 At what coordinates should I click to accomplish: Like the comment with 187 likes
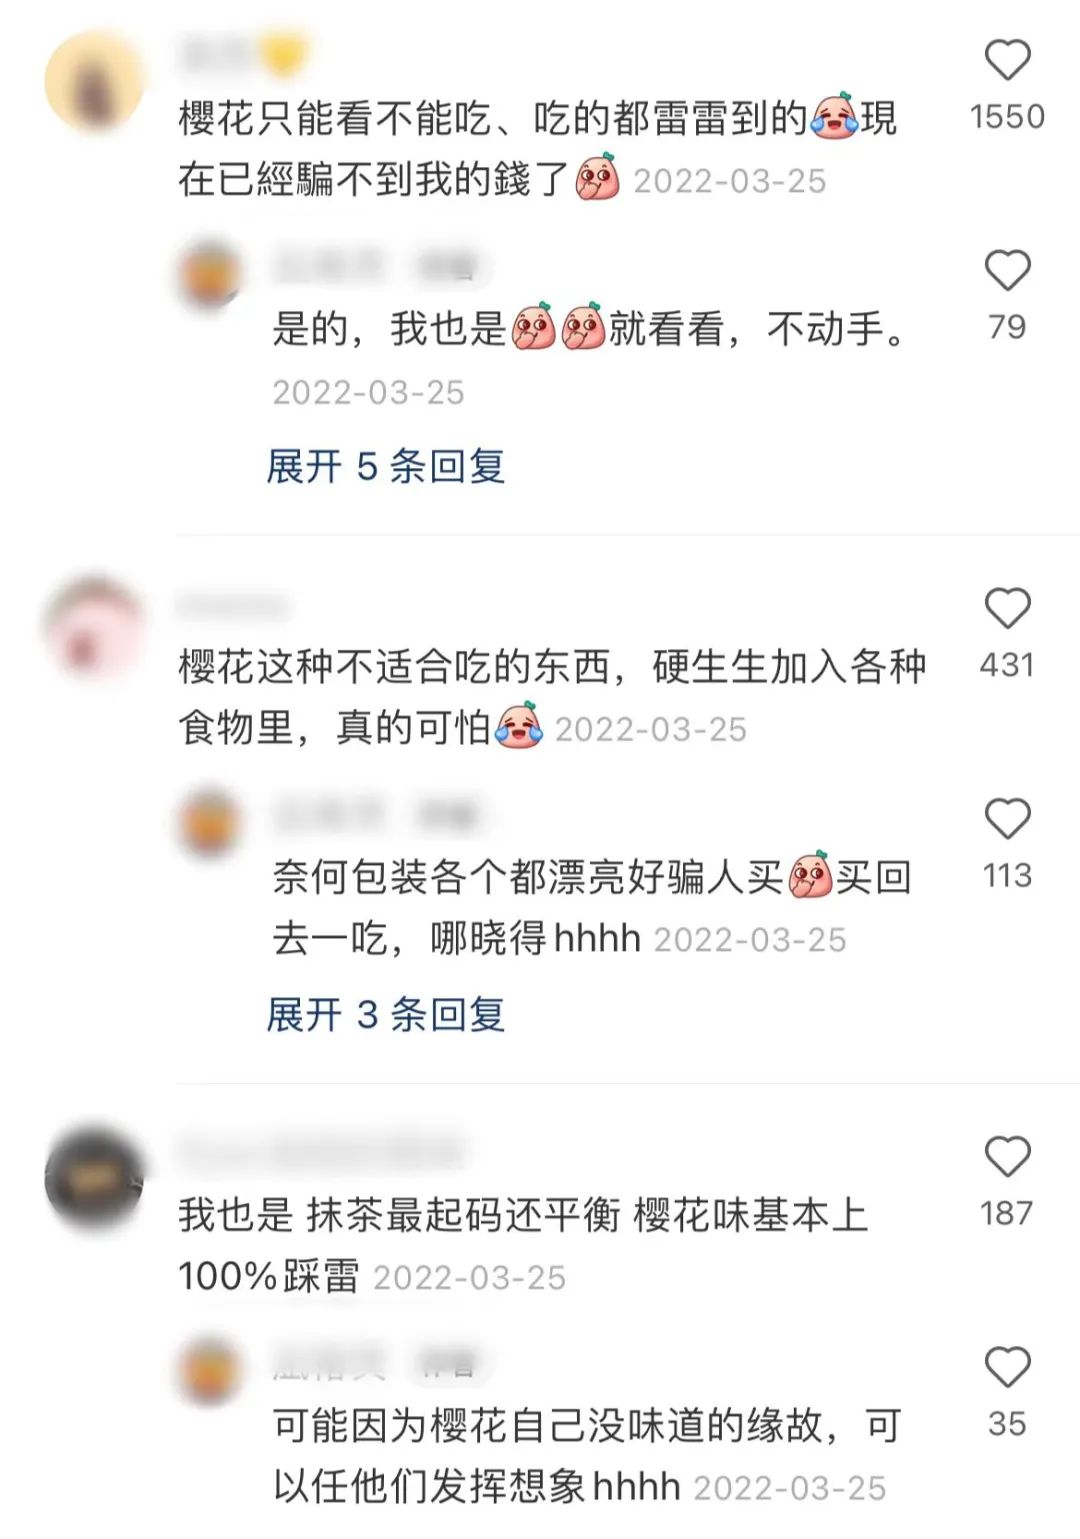[x=1007, y=1157]
